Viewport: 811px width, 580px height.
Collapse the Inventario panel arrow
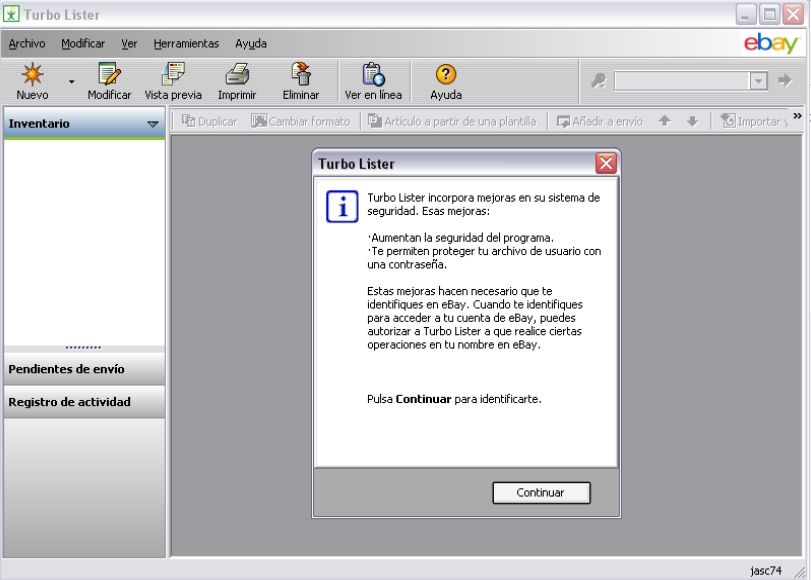[153, 124]
